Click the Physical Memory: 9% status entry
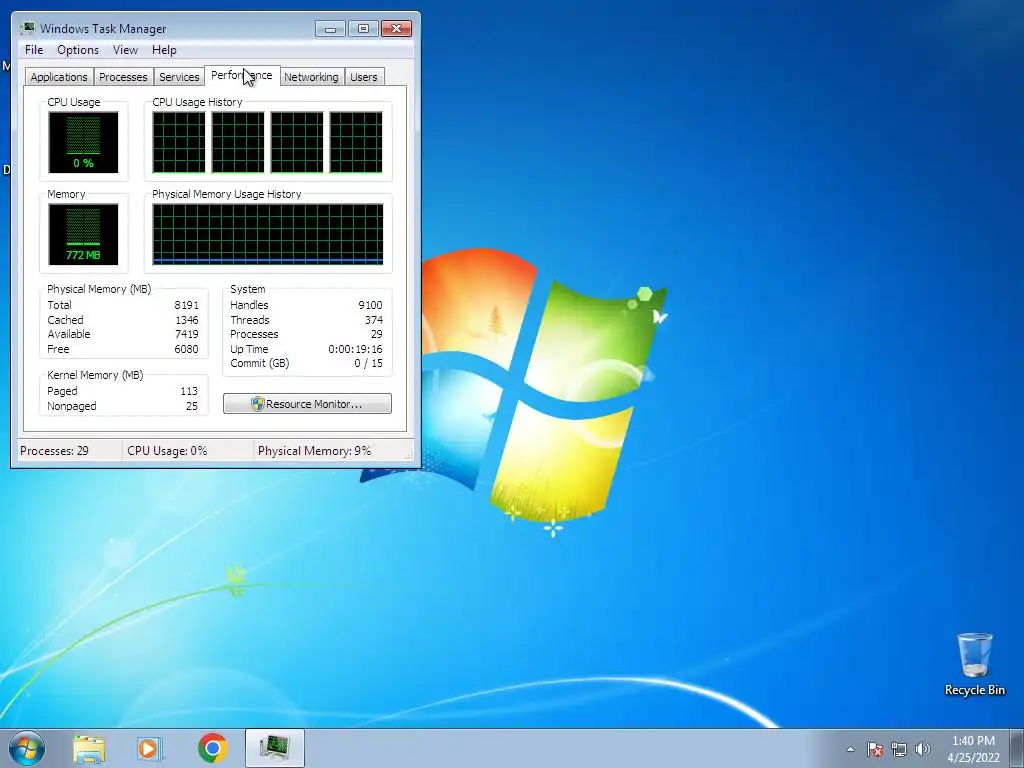 [314, 451]
